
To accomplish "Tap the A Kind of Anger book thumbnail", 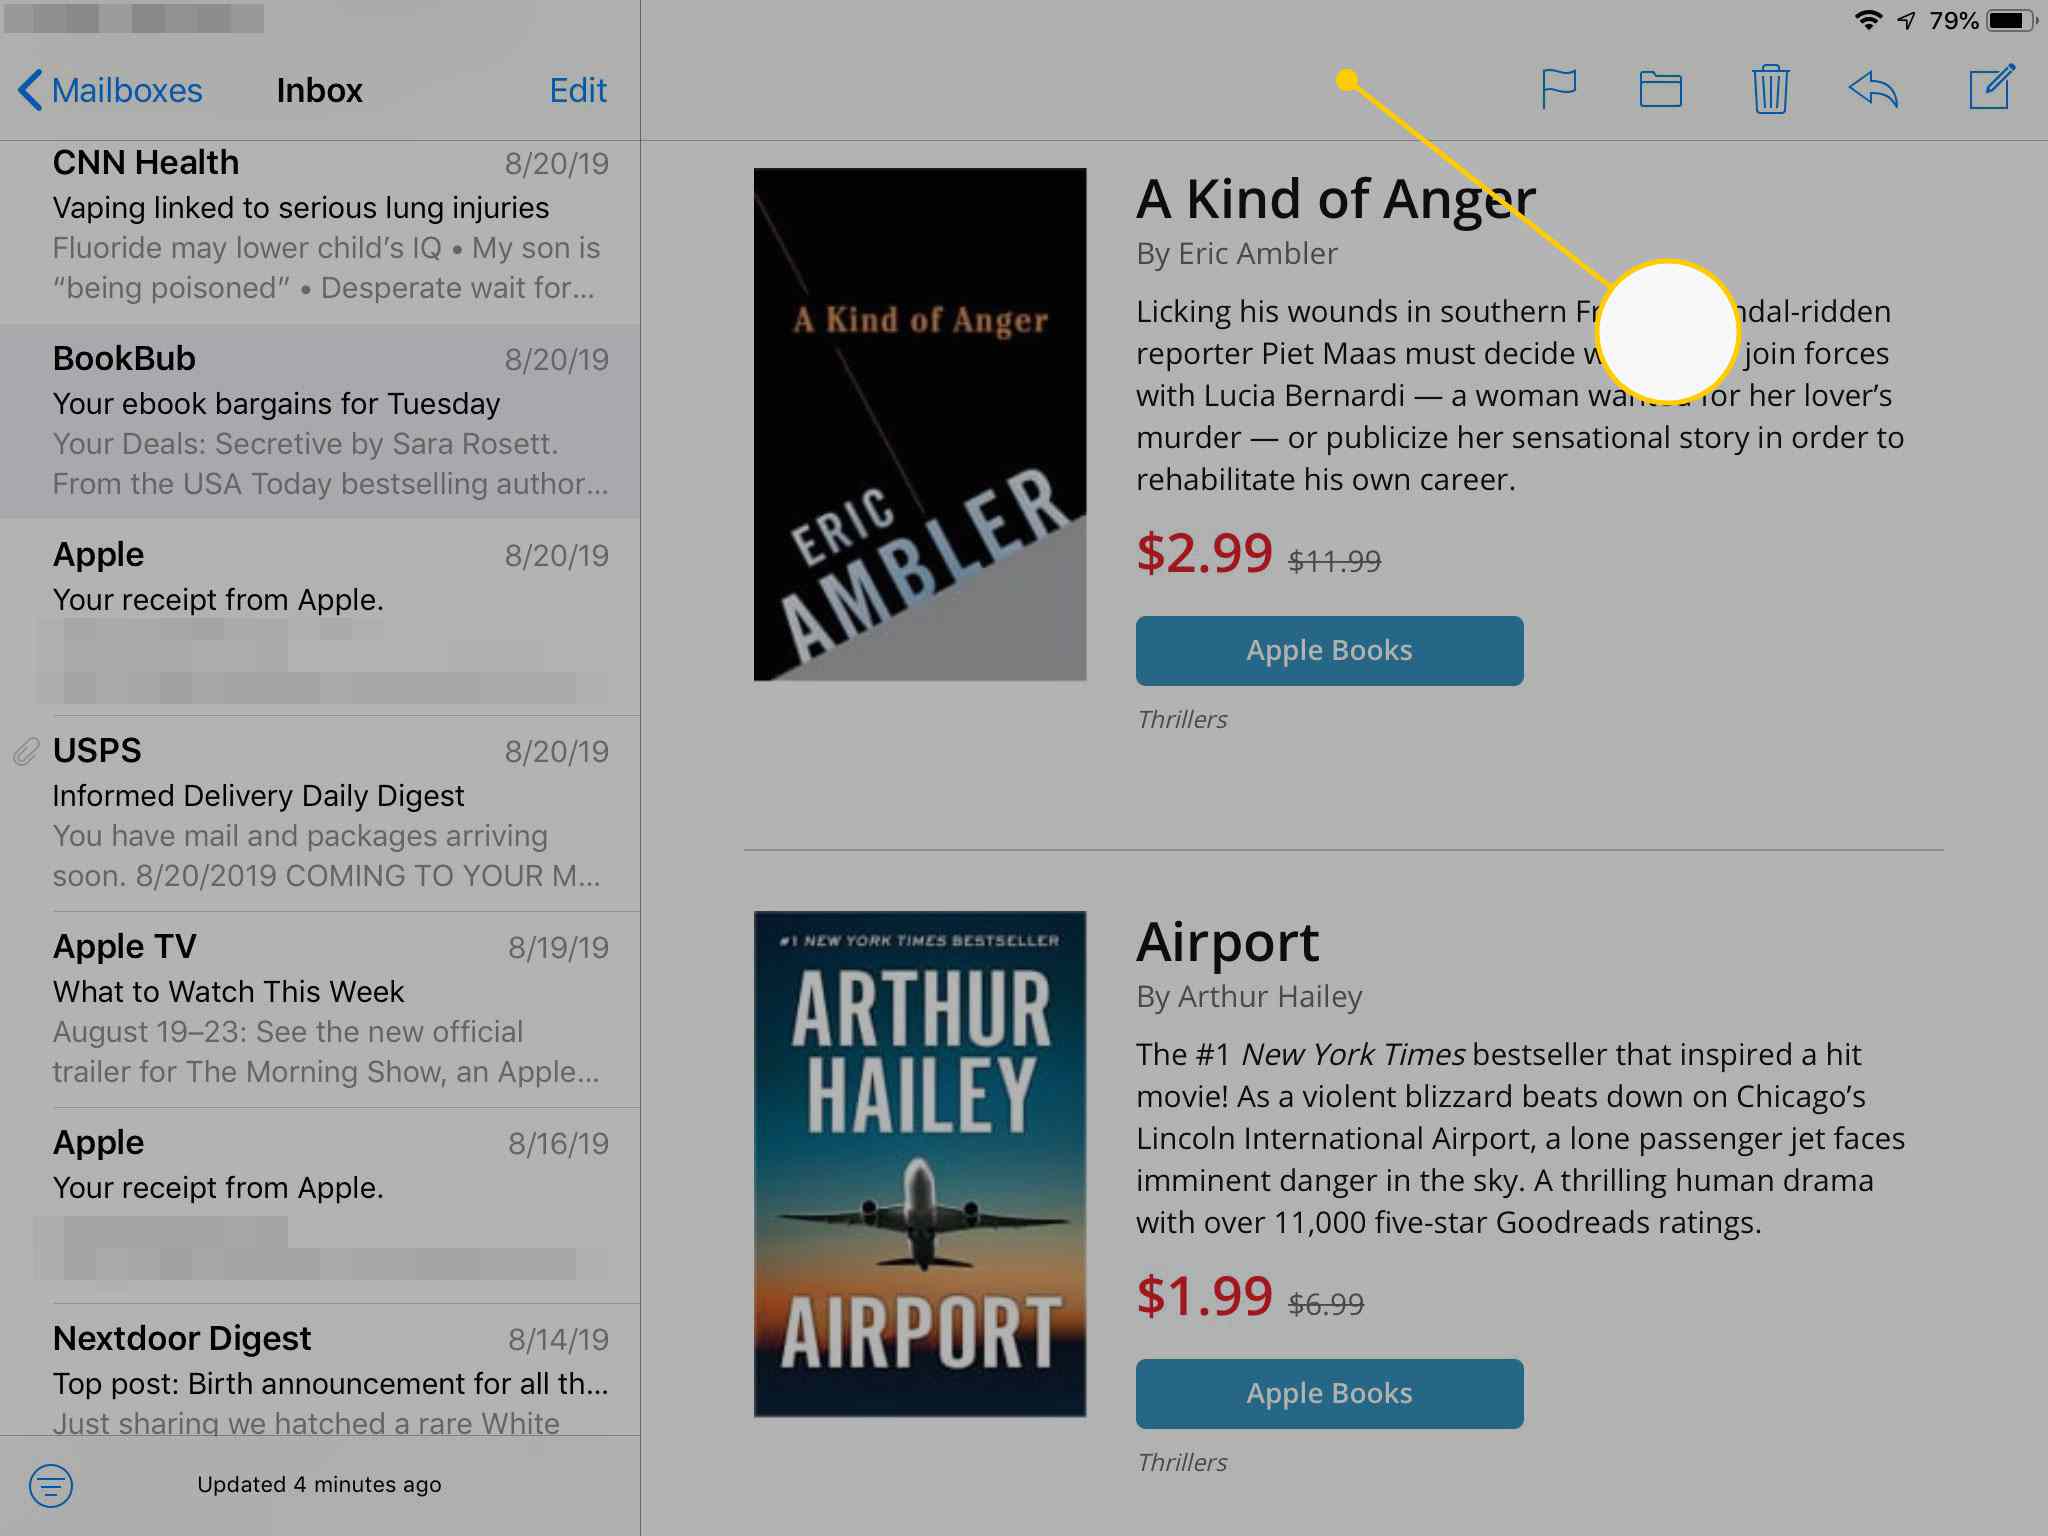I will click(x=919, y=423).
